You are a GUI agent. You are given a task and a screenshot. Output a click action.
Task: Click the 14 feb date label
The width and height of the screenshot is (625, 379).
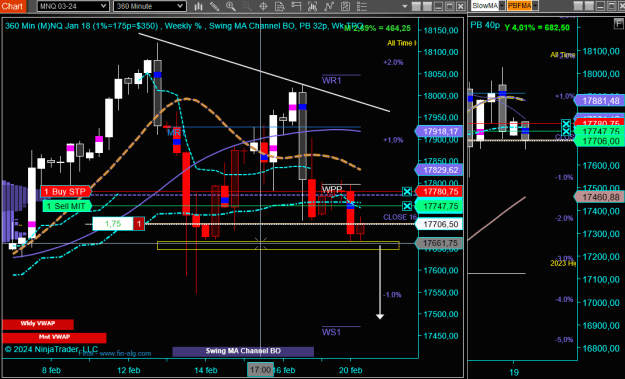point(206,370)
